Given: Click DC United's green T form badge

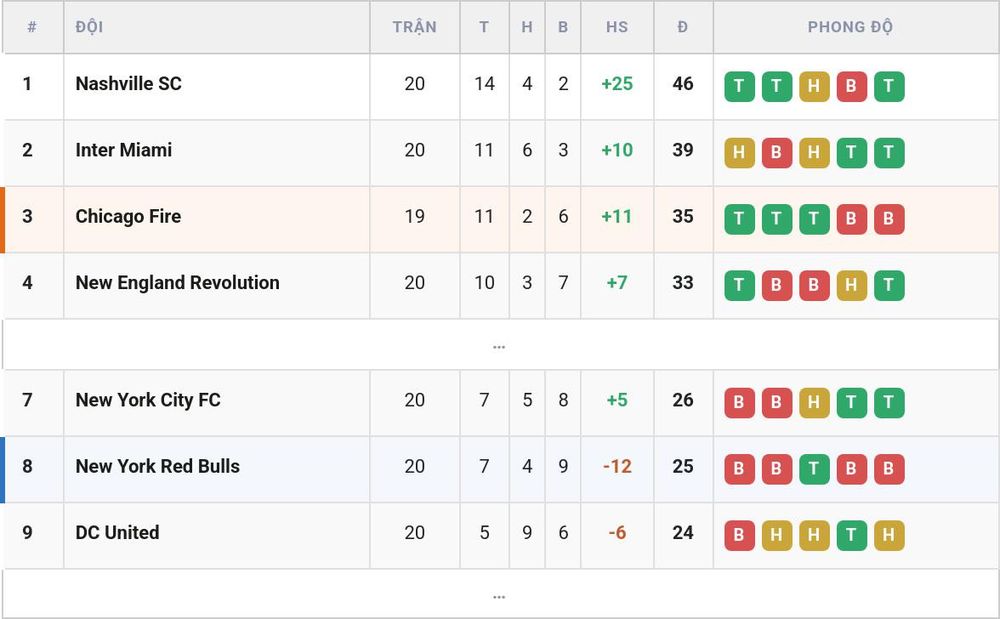Looking at the screenshot, I should click(851, 535).
